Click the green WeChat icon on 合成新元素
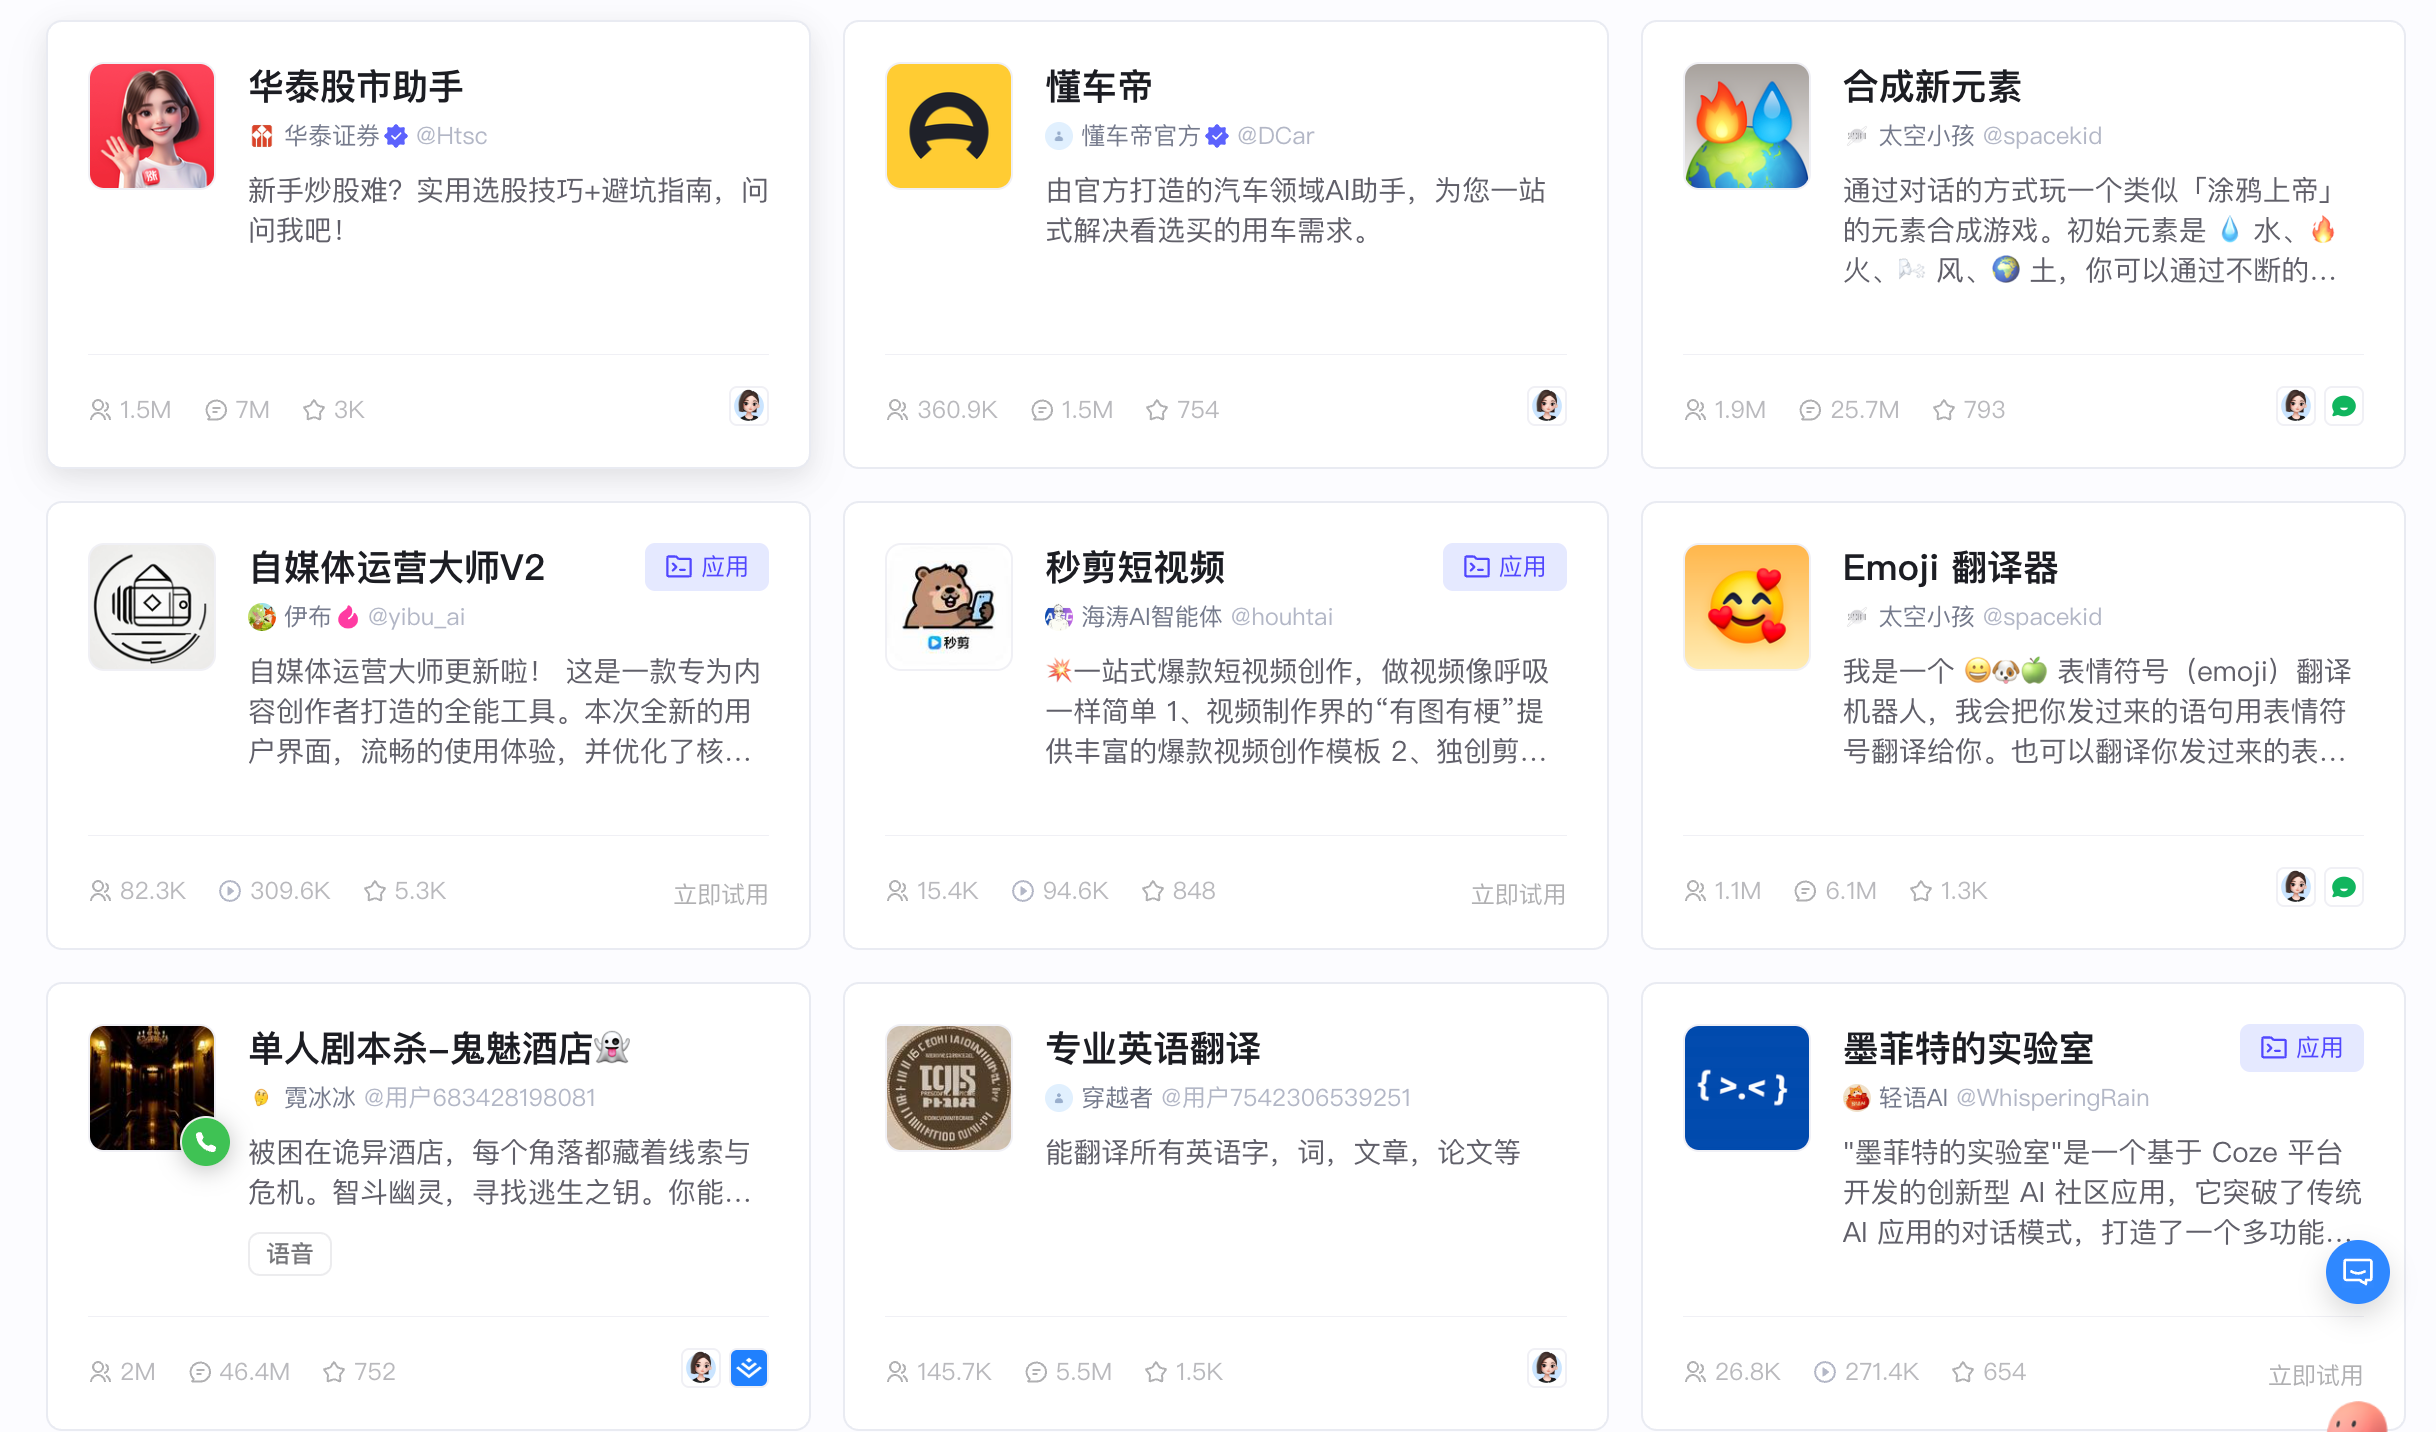Viewport: 2436px width, 1432px height. pyautogui.click(x=2343, y=407)
